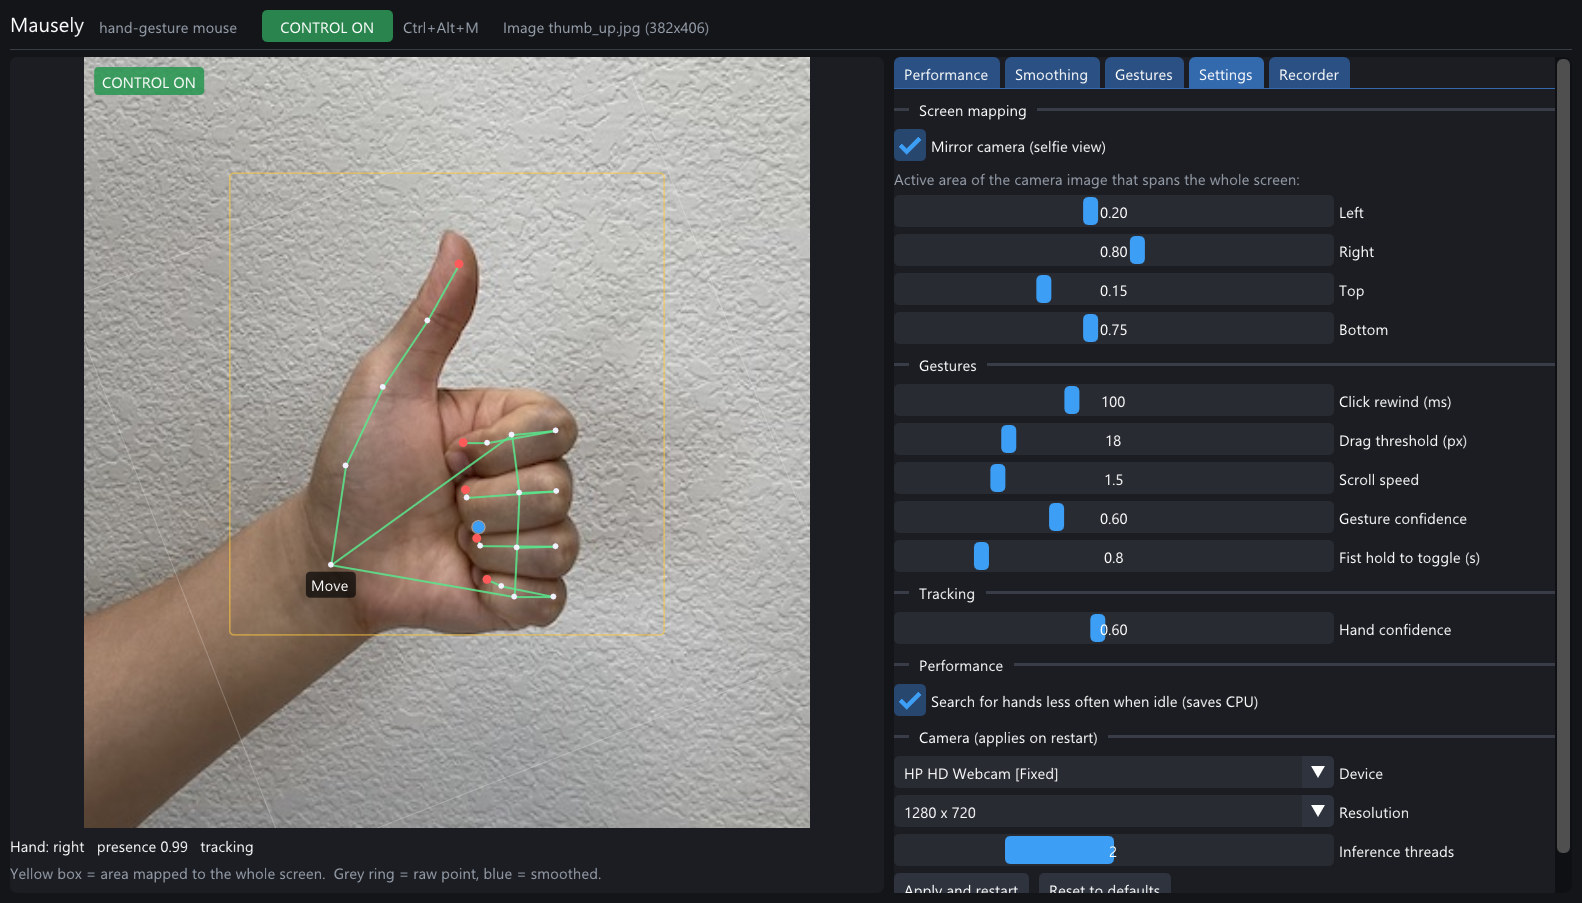1582x903 pixels.
Task: Open the Recorder tab
Action: [1308, 74]
